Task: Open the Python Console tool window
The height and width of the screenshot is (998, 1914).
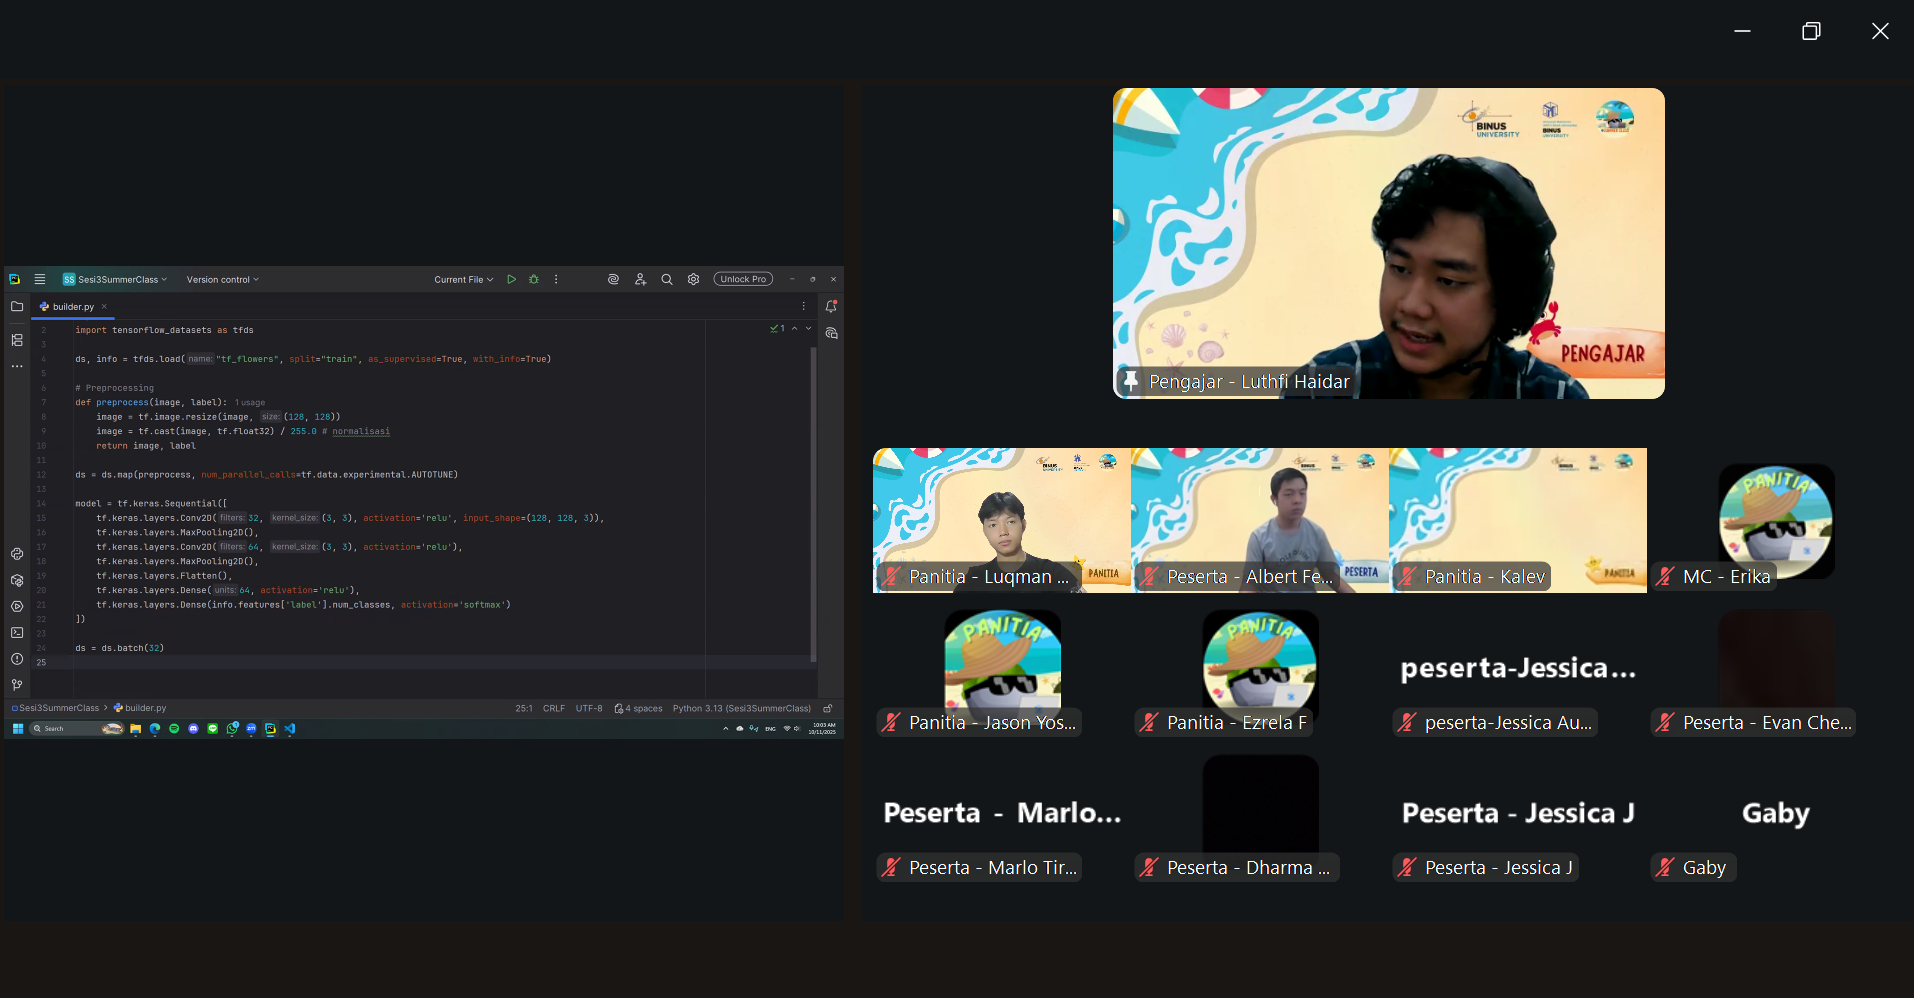Action: [x=17, y=554]
